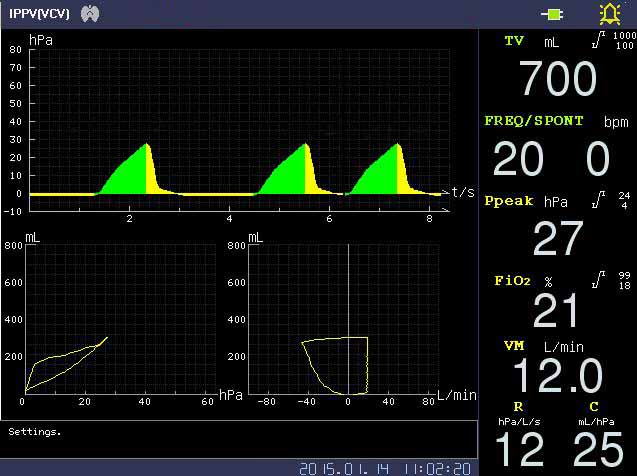The width and height of the screenshot is (637, 476).
Task: Select the frequency value 20
Action: tap(518, 159)
